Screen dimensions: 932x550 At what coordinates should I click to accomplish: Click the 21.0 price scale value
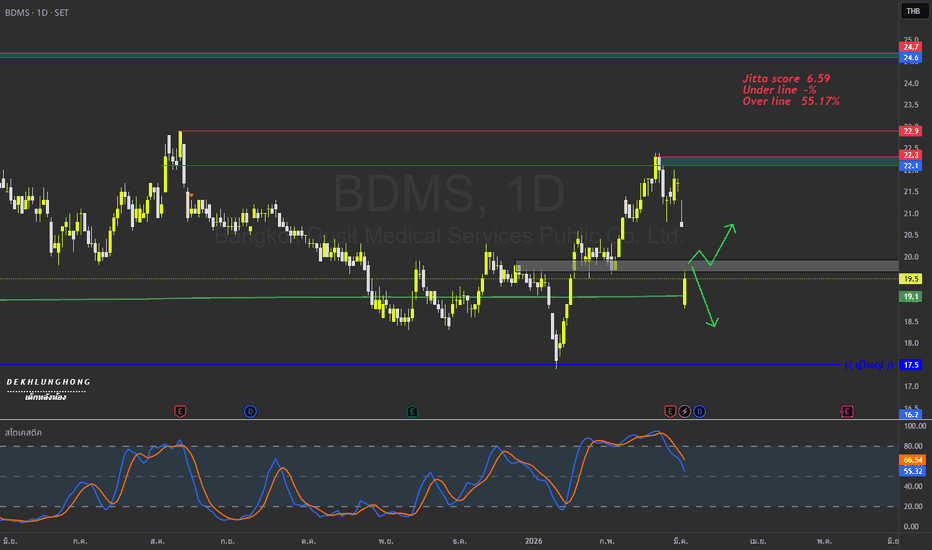tap(911, 213)
